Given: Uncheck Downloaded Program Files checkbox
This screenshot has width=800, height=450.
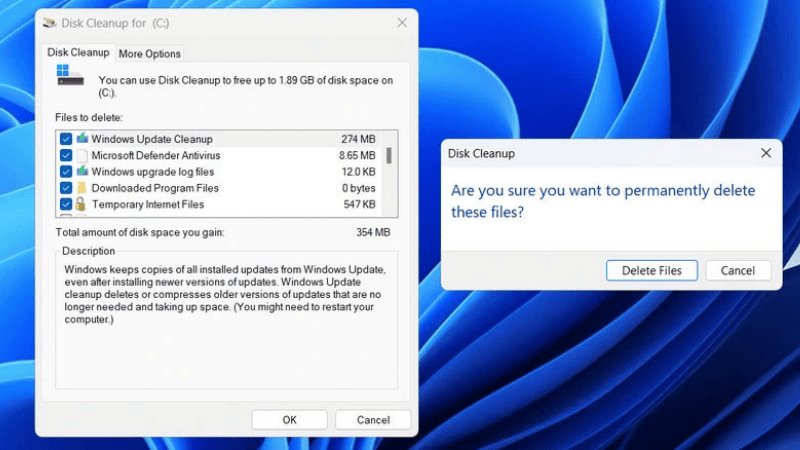Looking at the screenshot, I should point(66,188).
